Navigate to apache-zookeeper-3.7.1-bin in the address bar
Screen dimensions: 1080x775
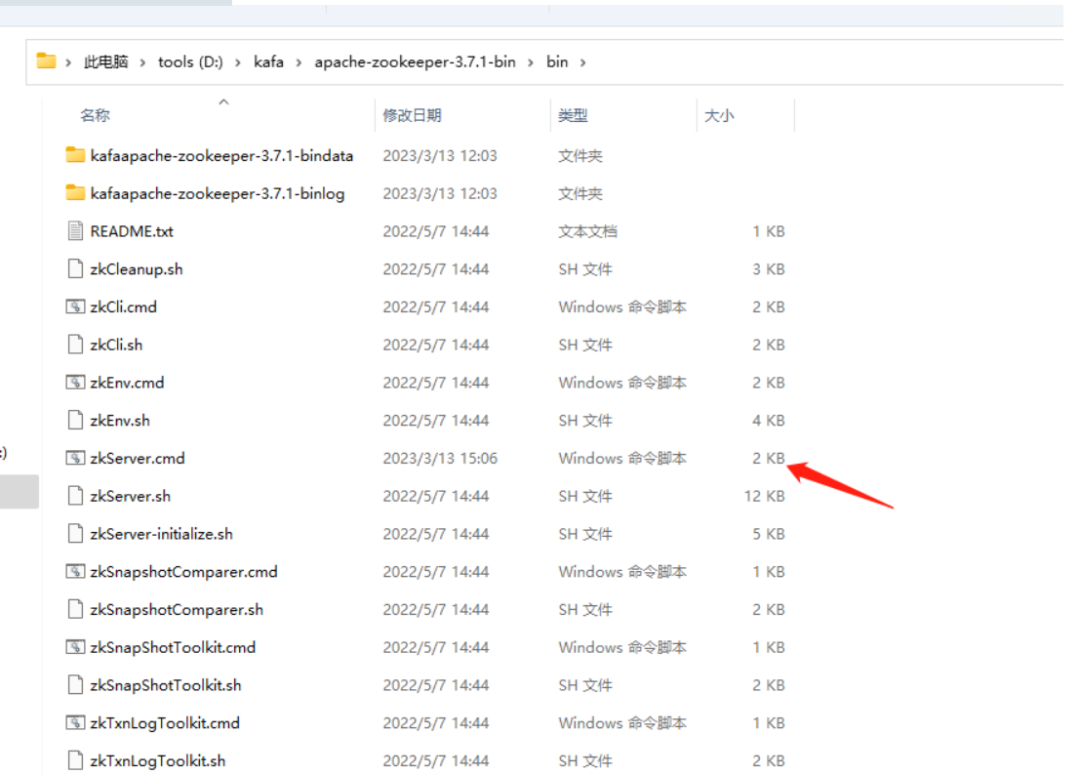point(415,62)
